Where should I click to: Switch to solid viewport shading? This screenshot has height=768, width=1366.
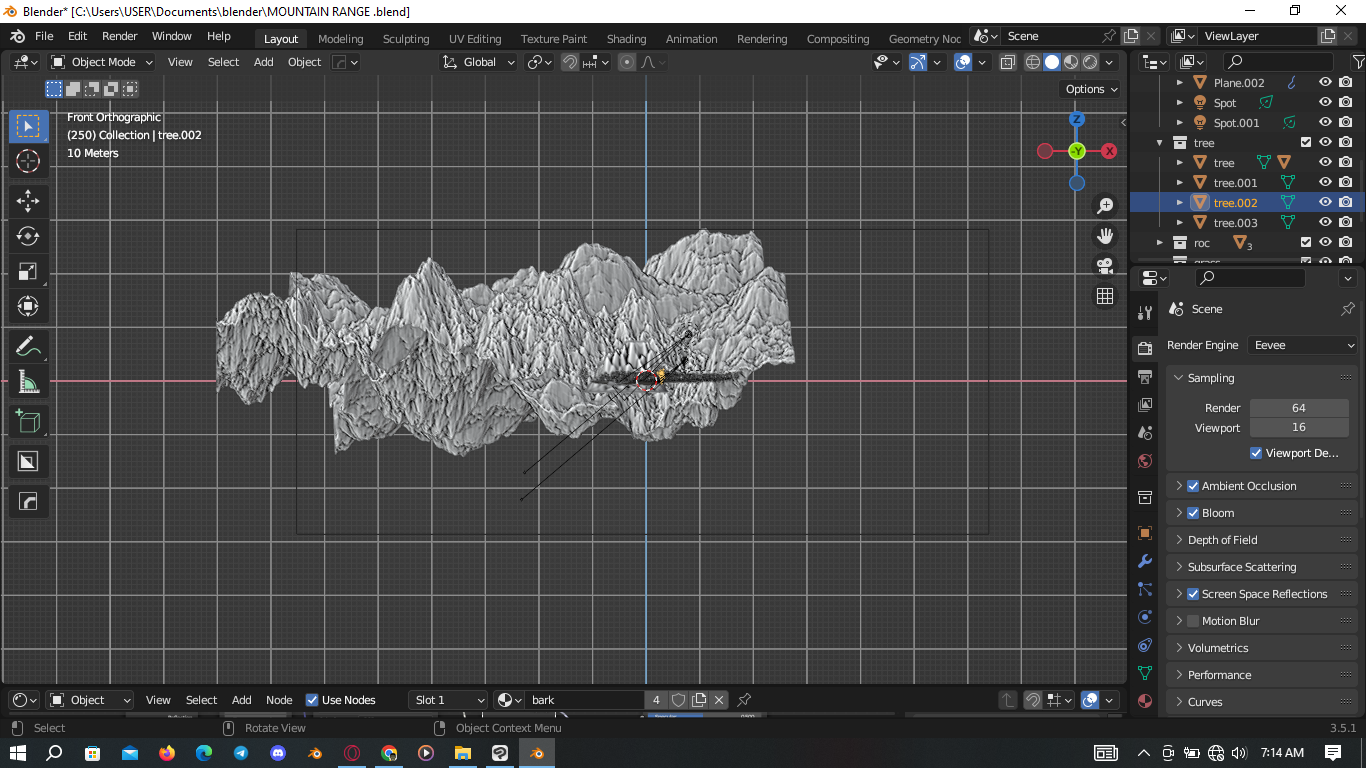[1052, 62]
